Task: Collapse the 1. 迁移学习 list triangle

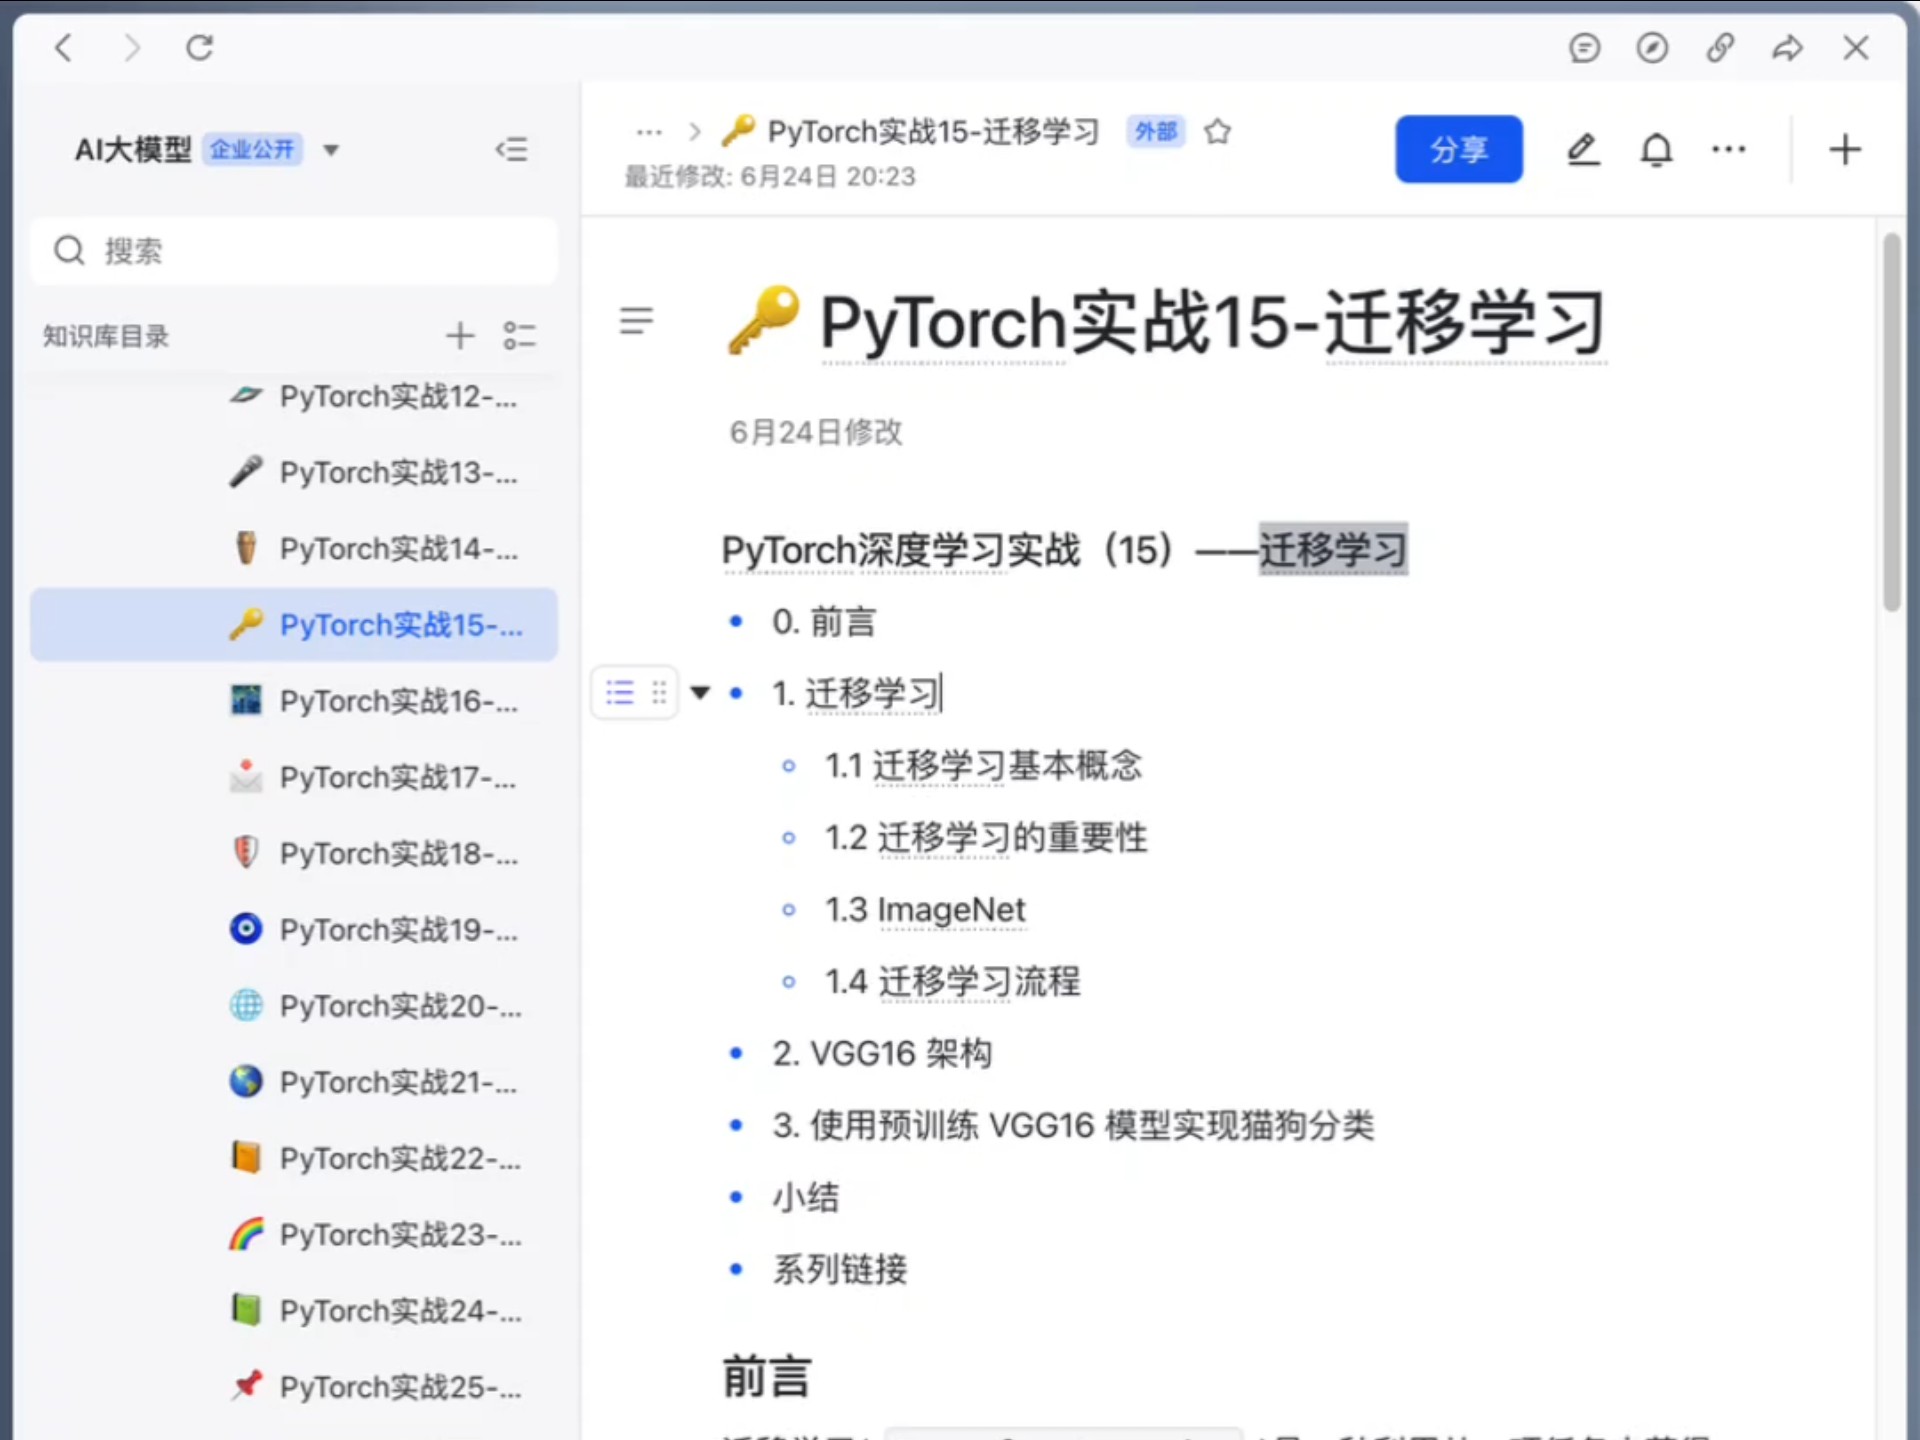Action: [700, 692]
